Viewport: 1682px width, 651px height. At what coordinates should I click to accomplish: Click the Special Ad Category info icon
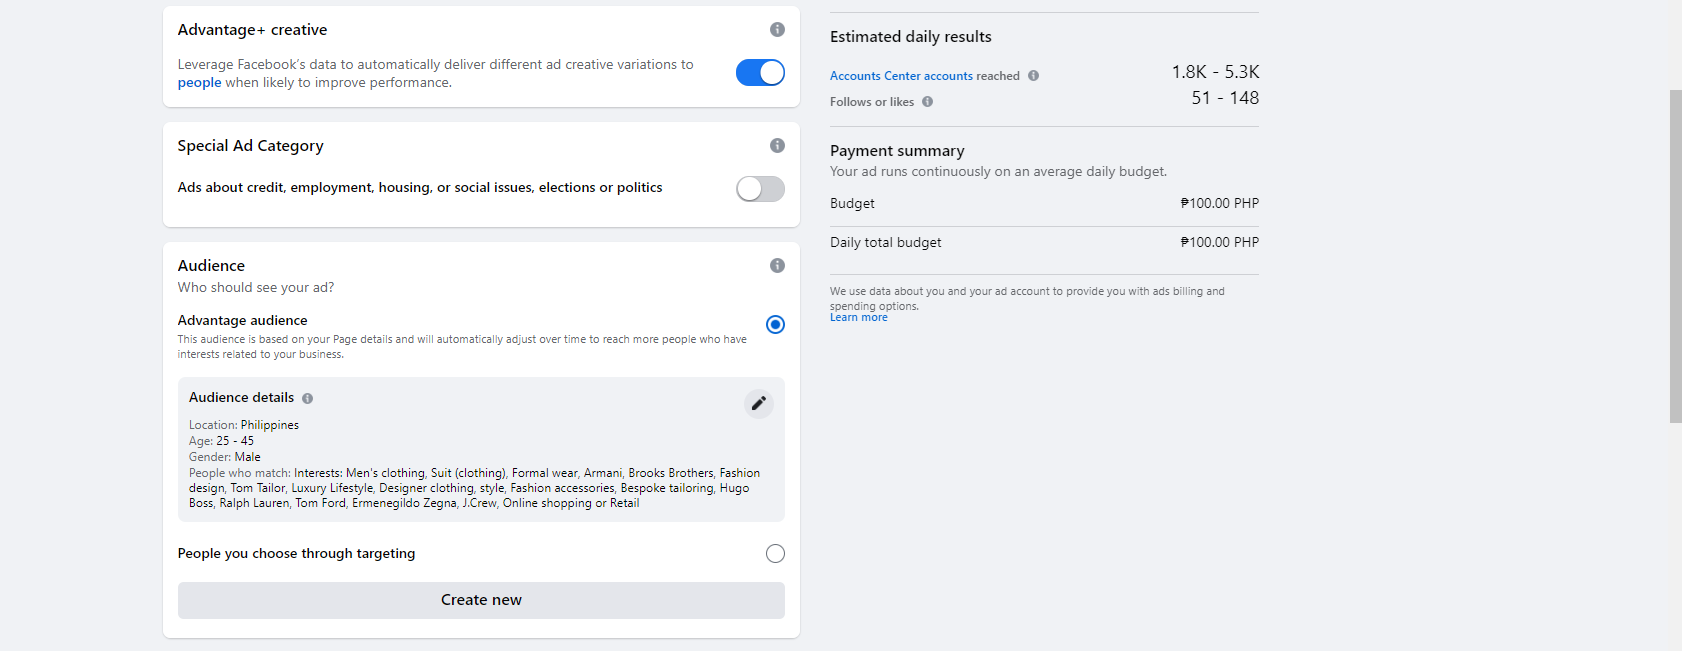click(777, 146)
